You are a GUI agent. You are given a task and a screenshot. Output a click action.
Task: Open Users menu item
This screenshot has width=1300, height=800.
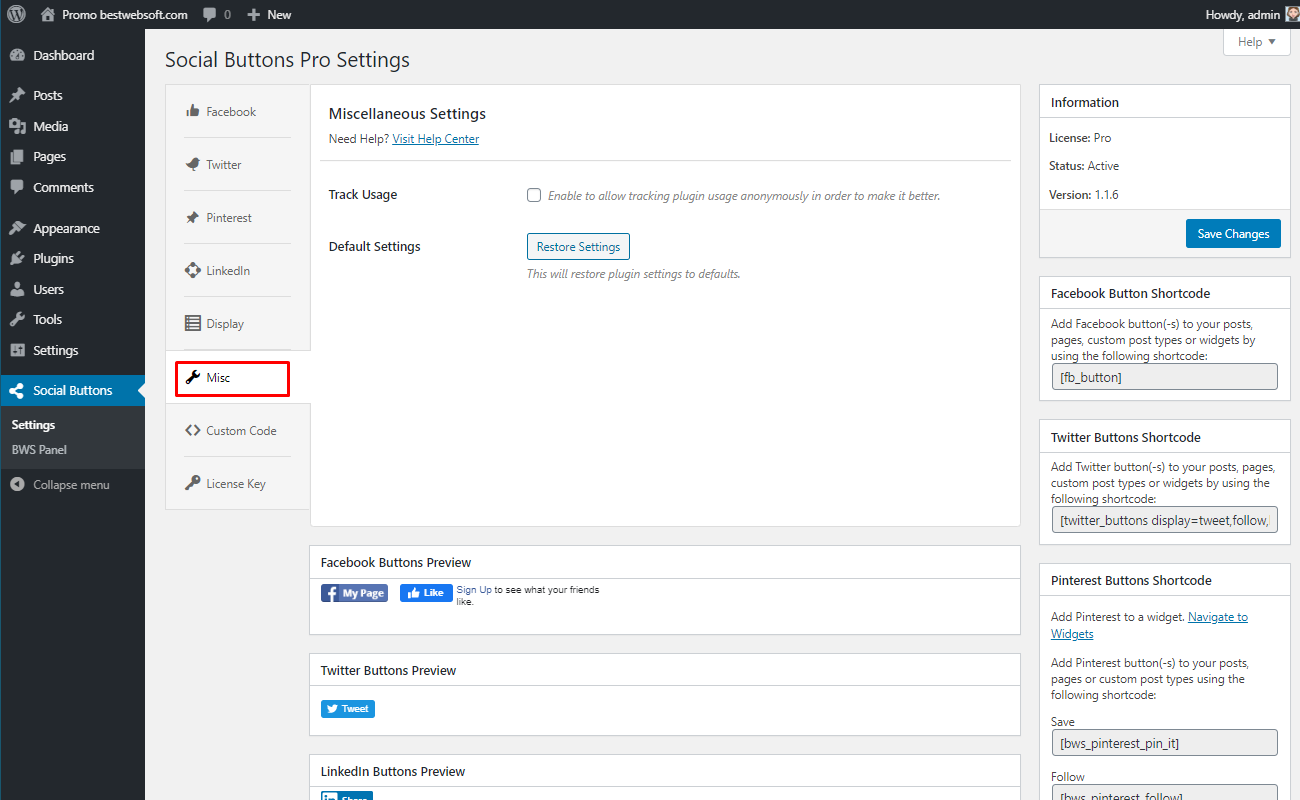72,289
